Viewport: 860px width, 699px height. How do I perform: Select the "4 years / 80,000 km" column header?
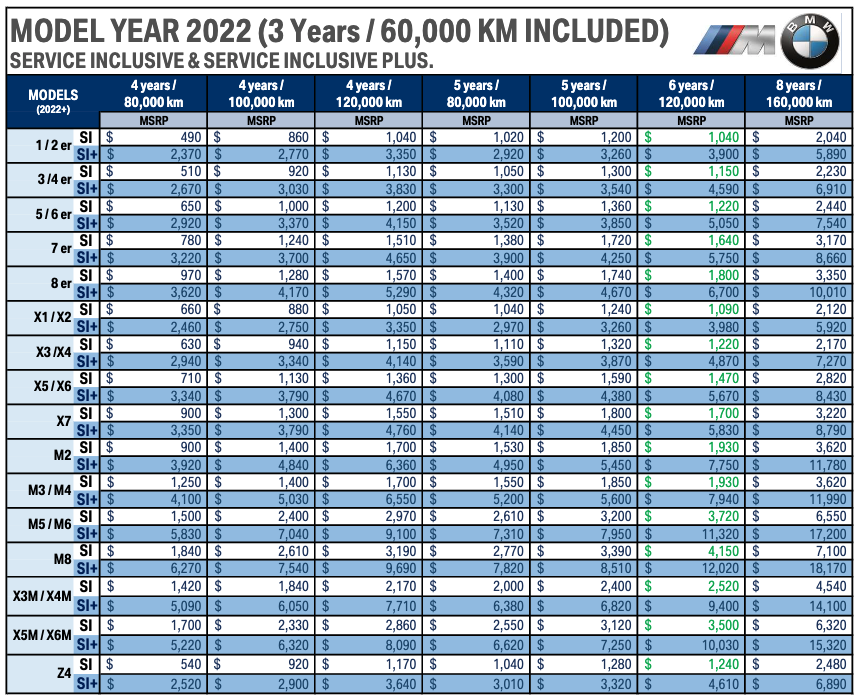pyautogui.click(x=154, y=94)
